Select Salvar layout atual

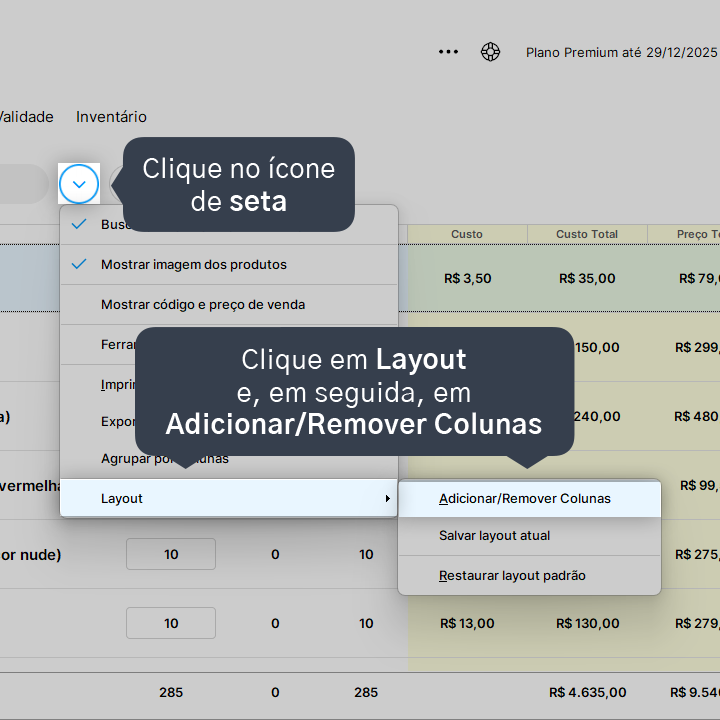point(529,535)
